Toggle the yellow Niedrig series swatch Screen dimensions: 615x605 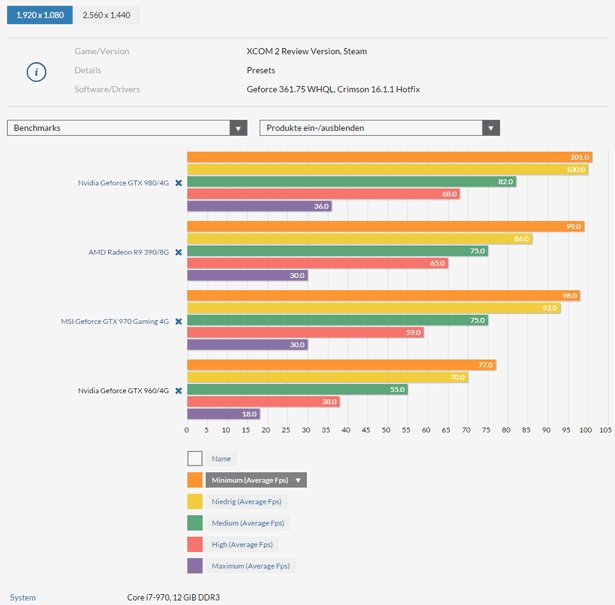(195, 501)
